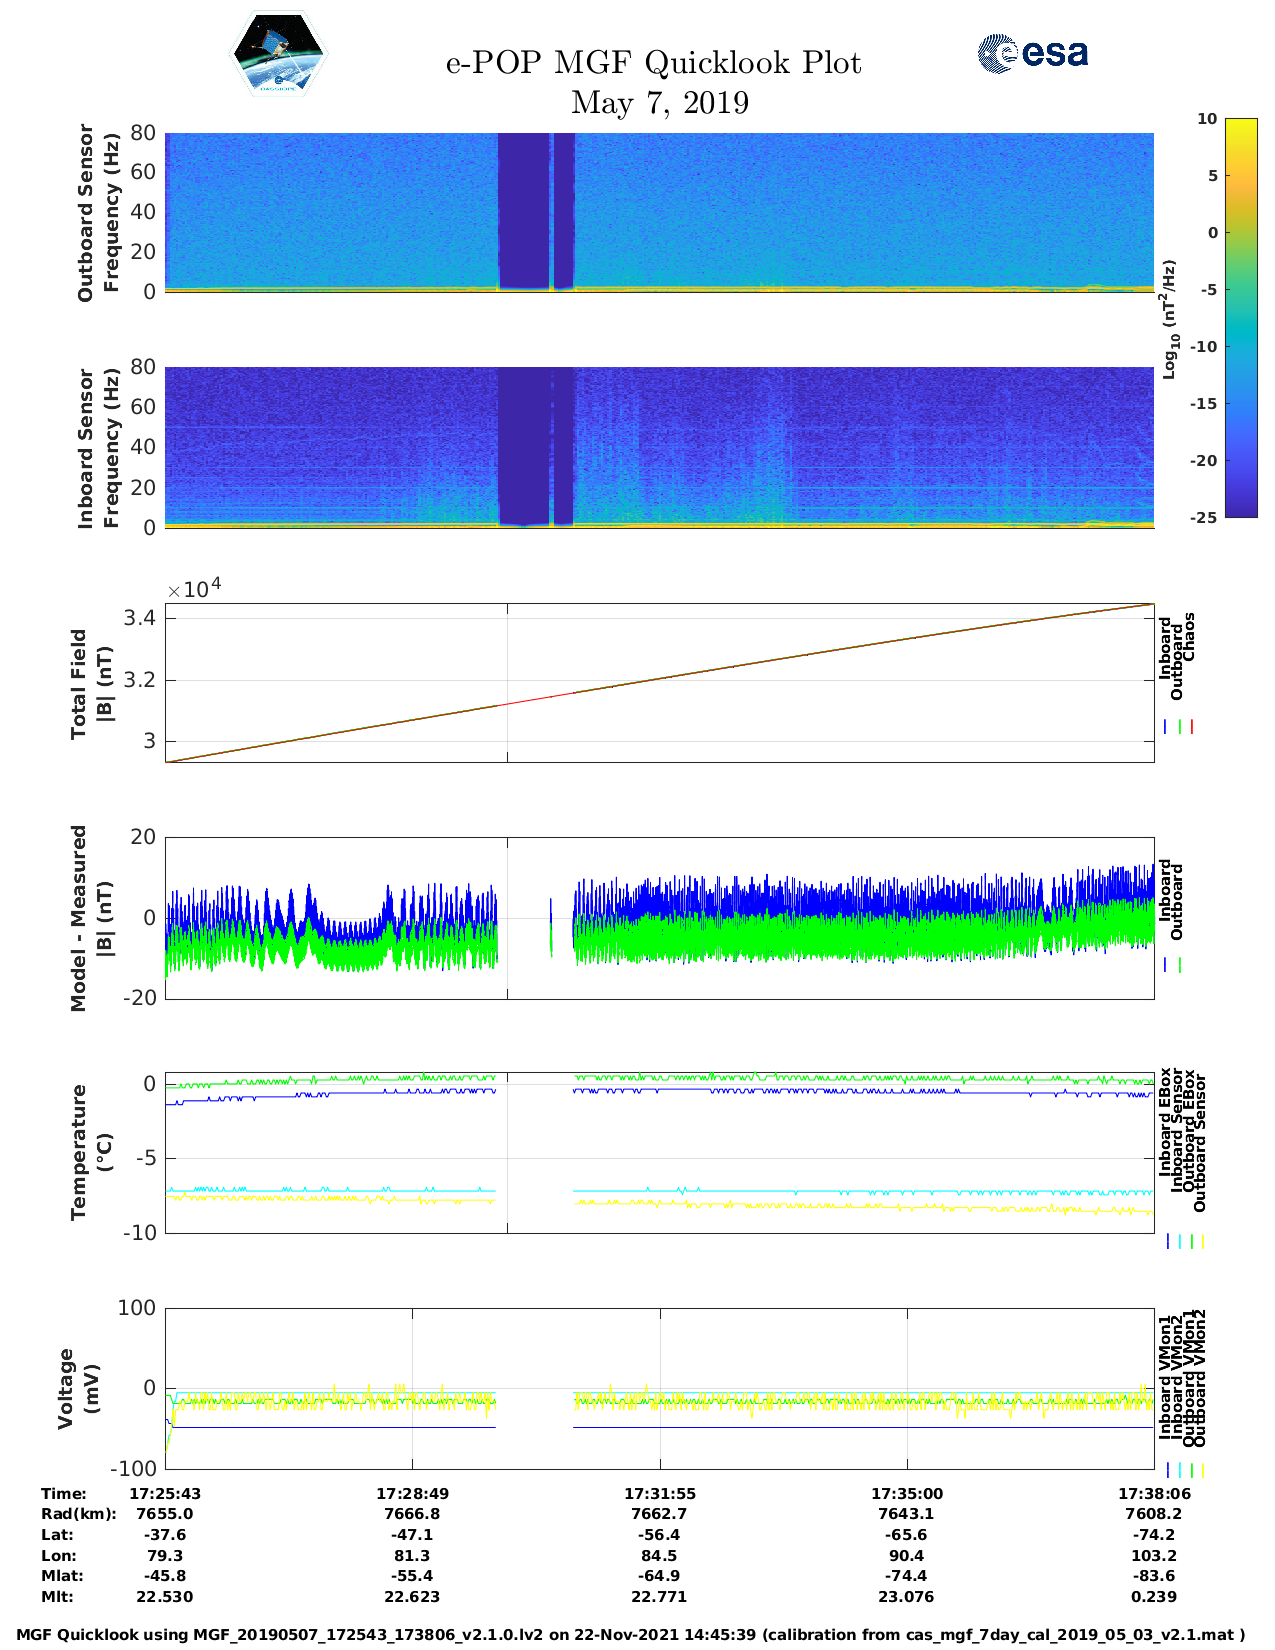Click the May 7, 2019 date subtitle
The image size is (1275, 1650).
click(x=659, y=103)
